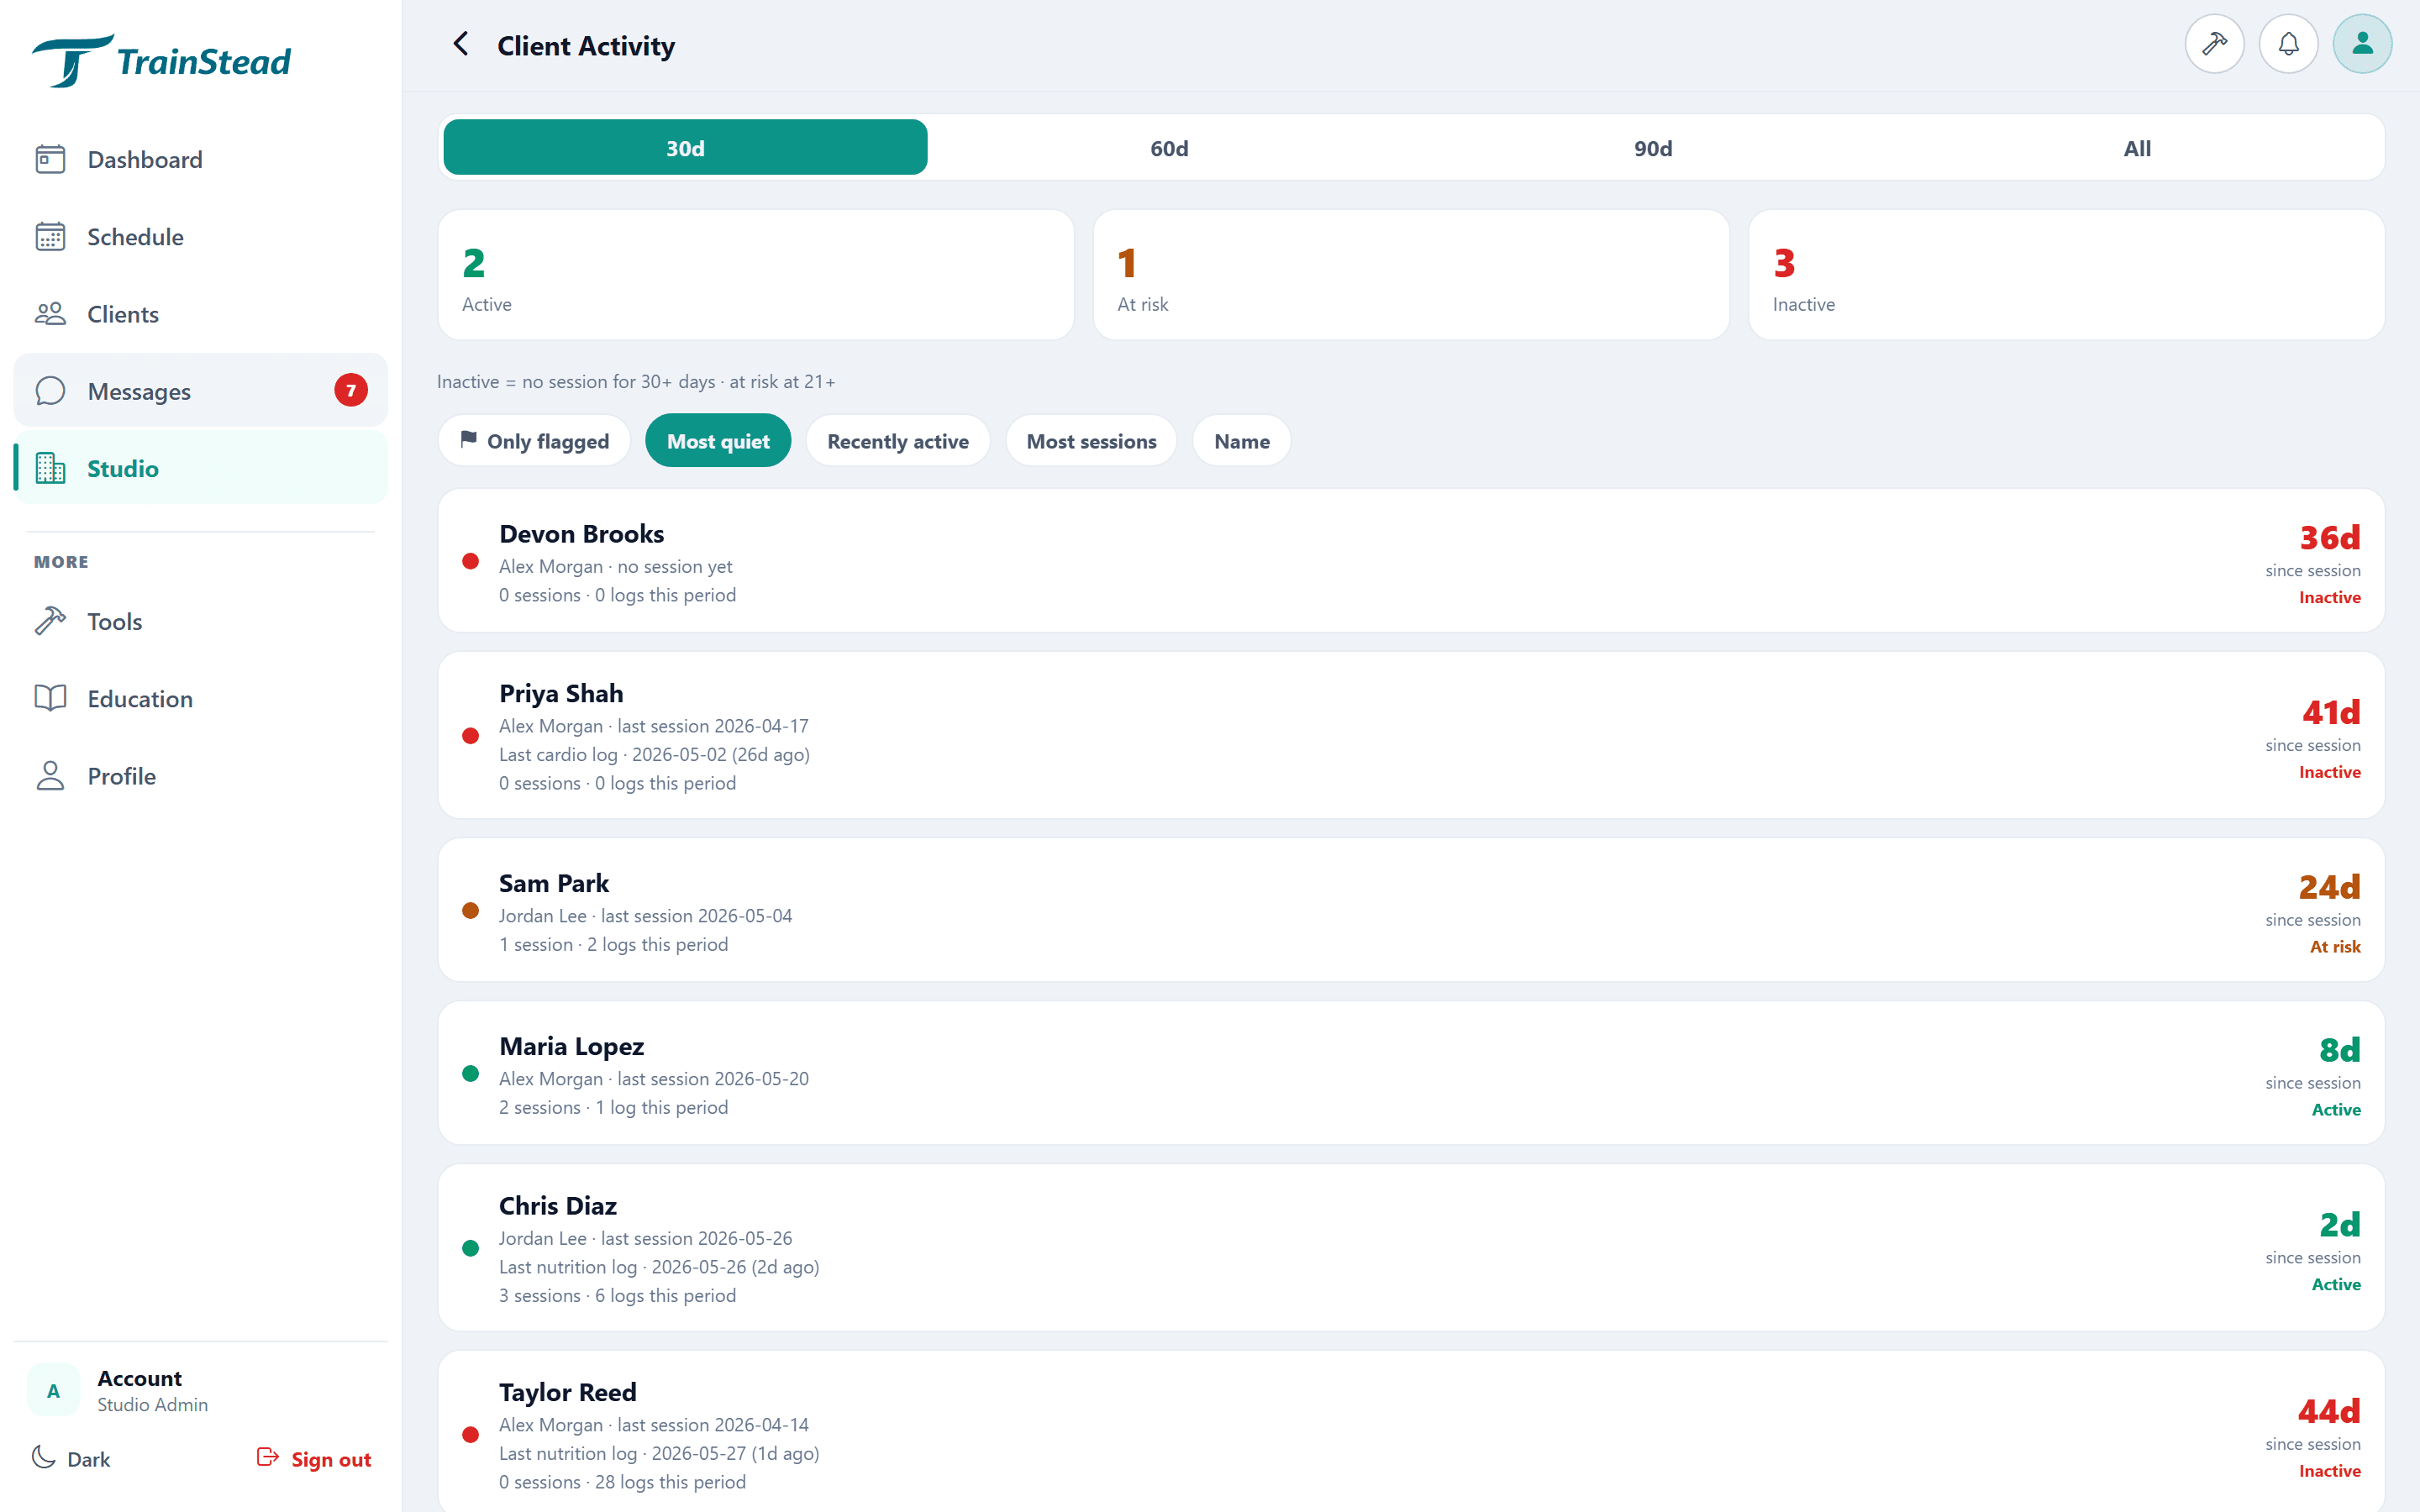
Task: Switch to 60d period
Action: coord(1169,148)
